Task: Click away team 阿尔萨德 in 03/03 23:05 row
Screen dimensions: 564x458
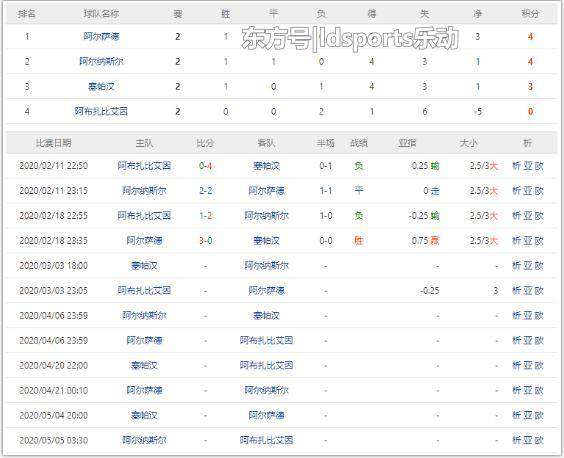Action: point(267,290)
